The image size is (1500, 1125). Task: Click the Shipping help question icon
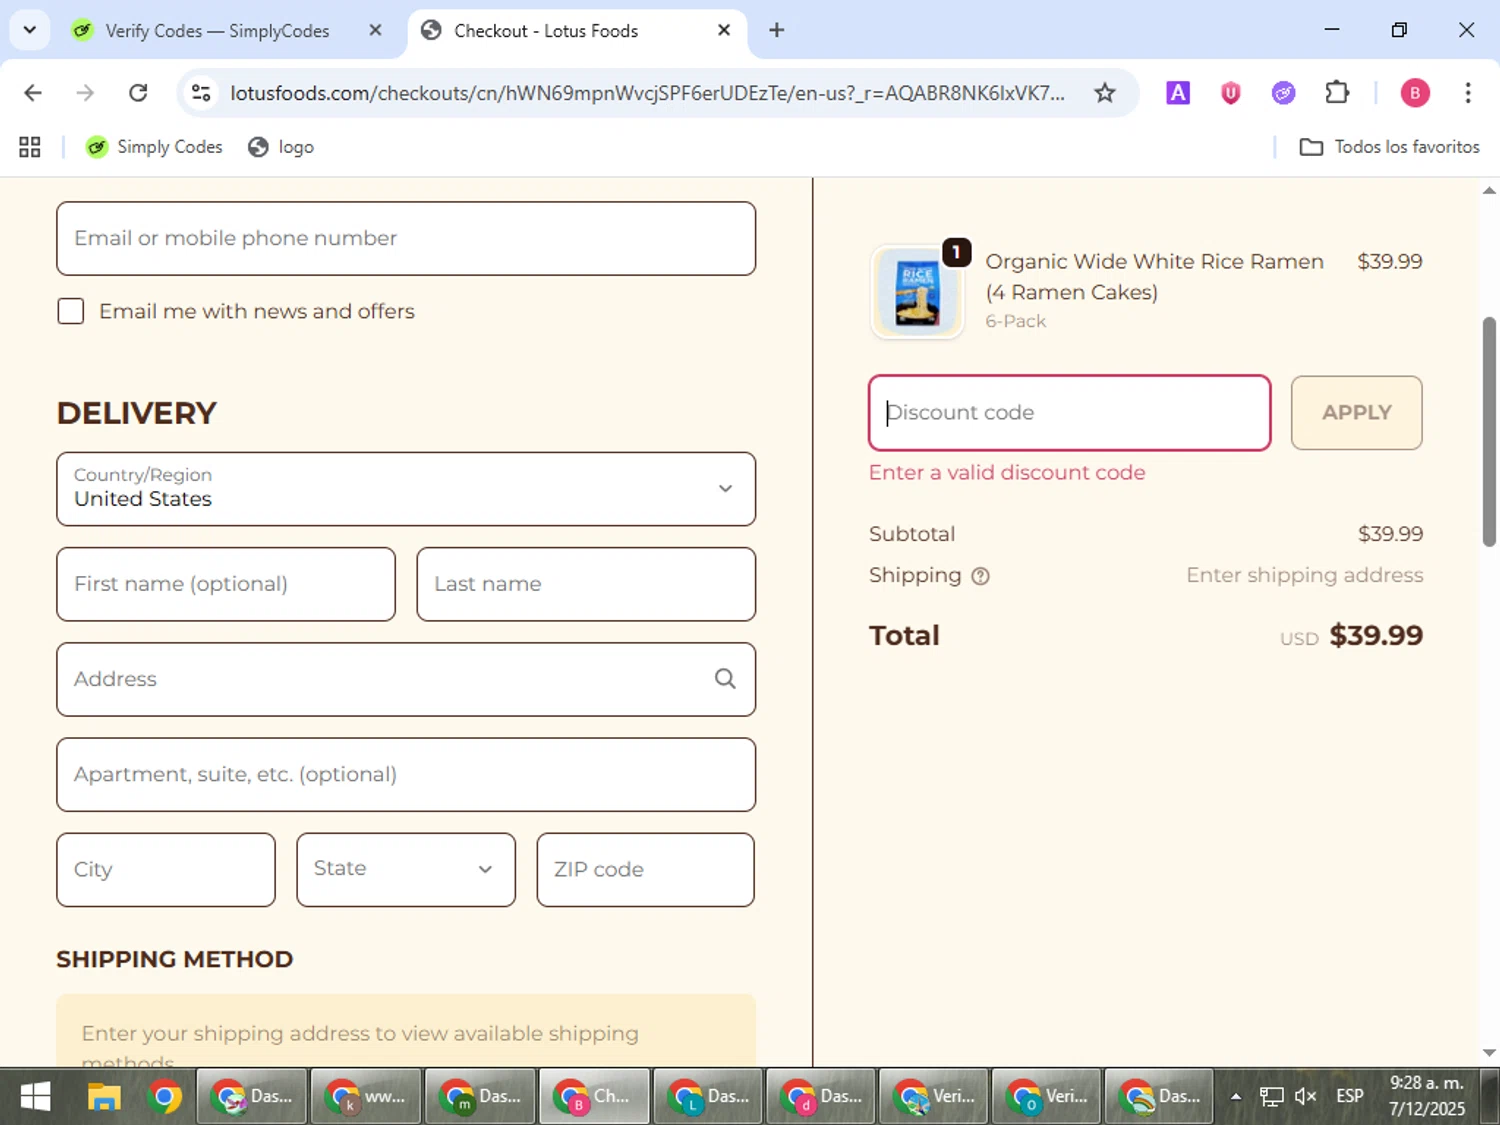[x=980, y=576]
